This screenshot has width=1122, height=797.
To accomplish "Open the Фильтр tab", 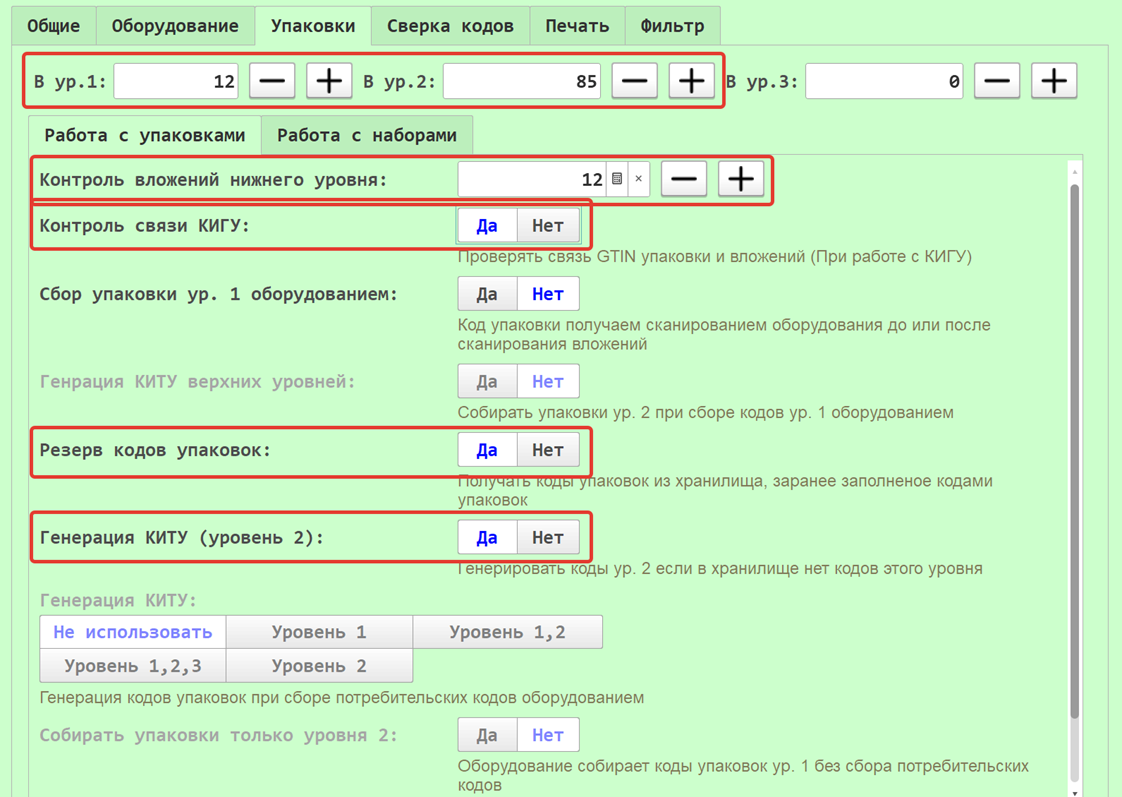I will [673, 26].
